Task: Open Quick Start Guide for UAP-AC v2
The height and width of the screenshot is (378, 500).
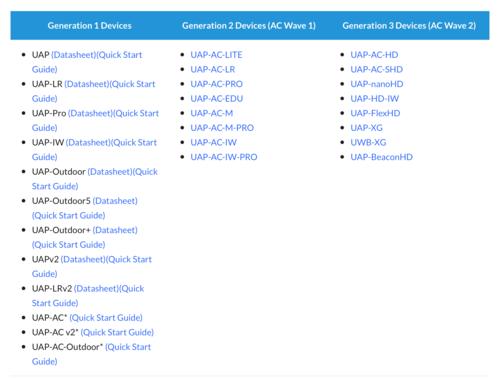Action: [x=117, y=332]
